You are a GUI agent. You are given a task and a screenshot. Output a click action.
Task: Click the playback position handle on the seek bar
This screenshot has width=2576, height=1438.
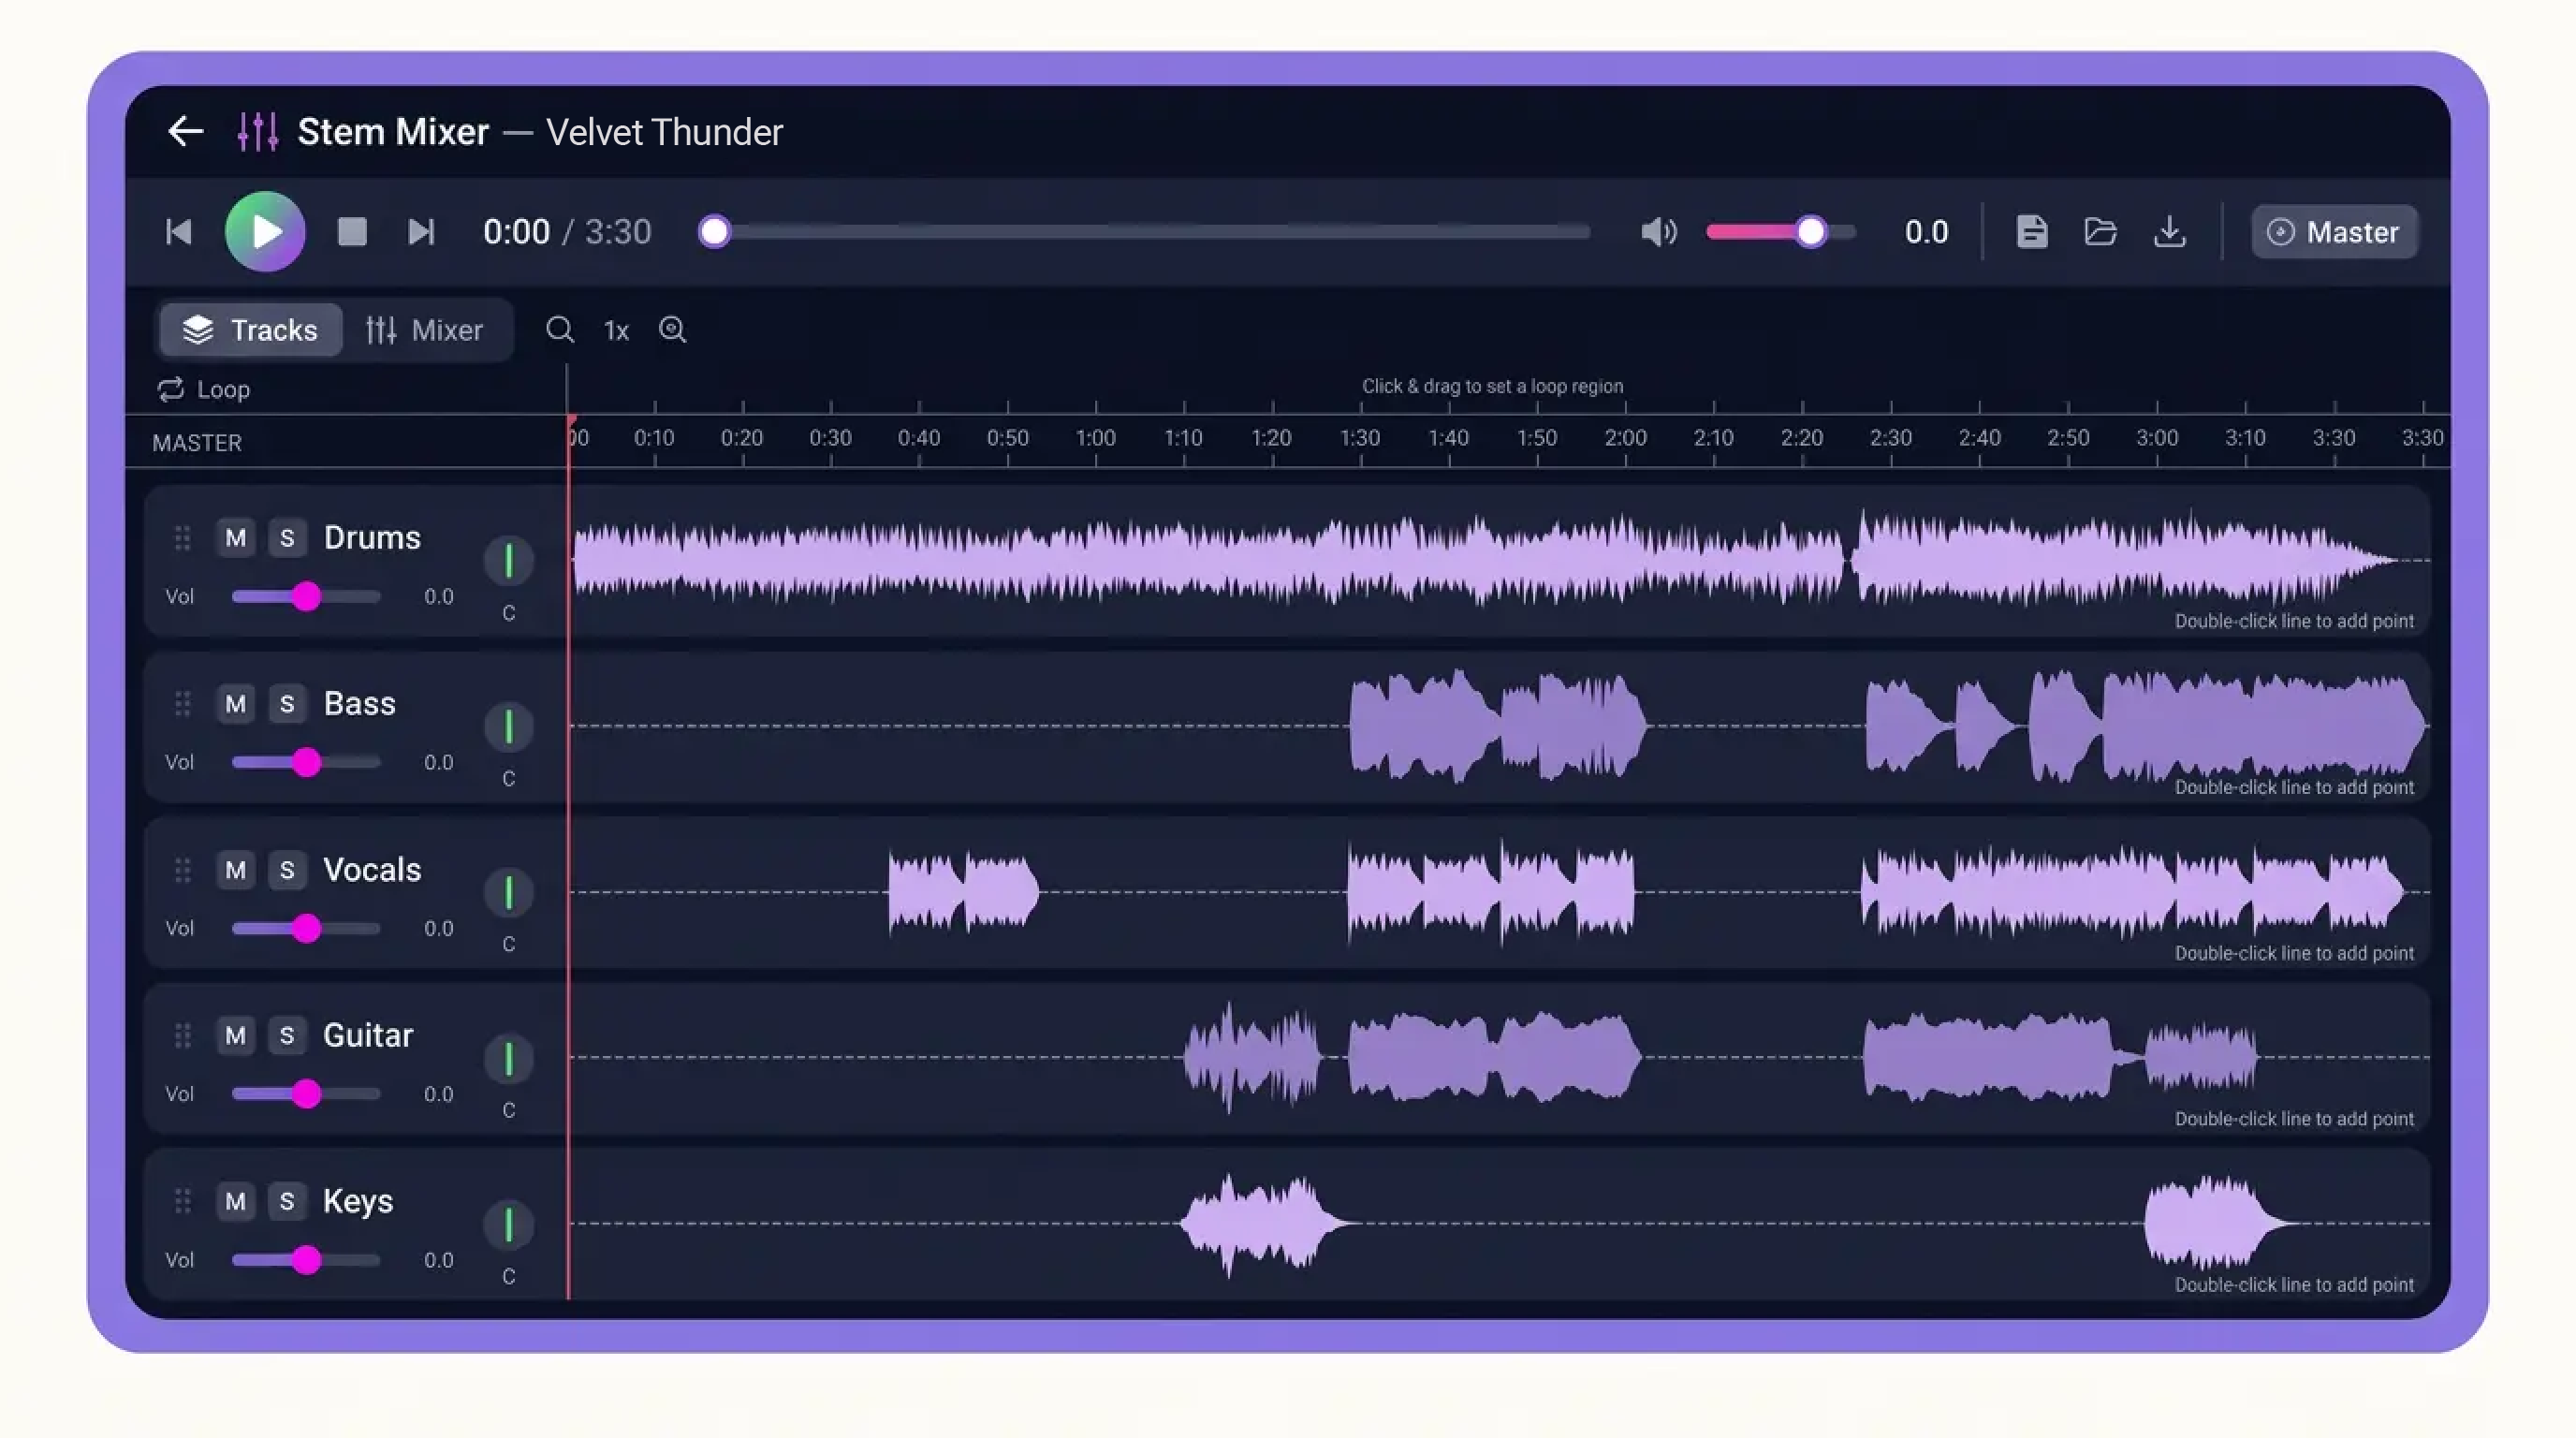(714, 232)
